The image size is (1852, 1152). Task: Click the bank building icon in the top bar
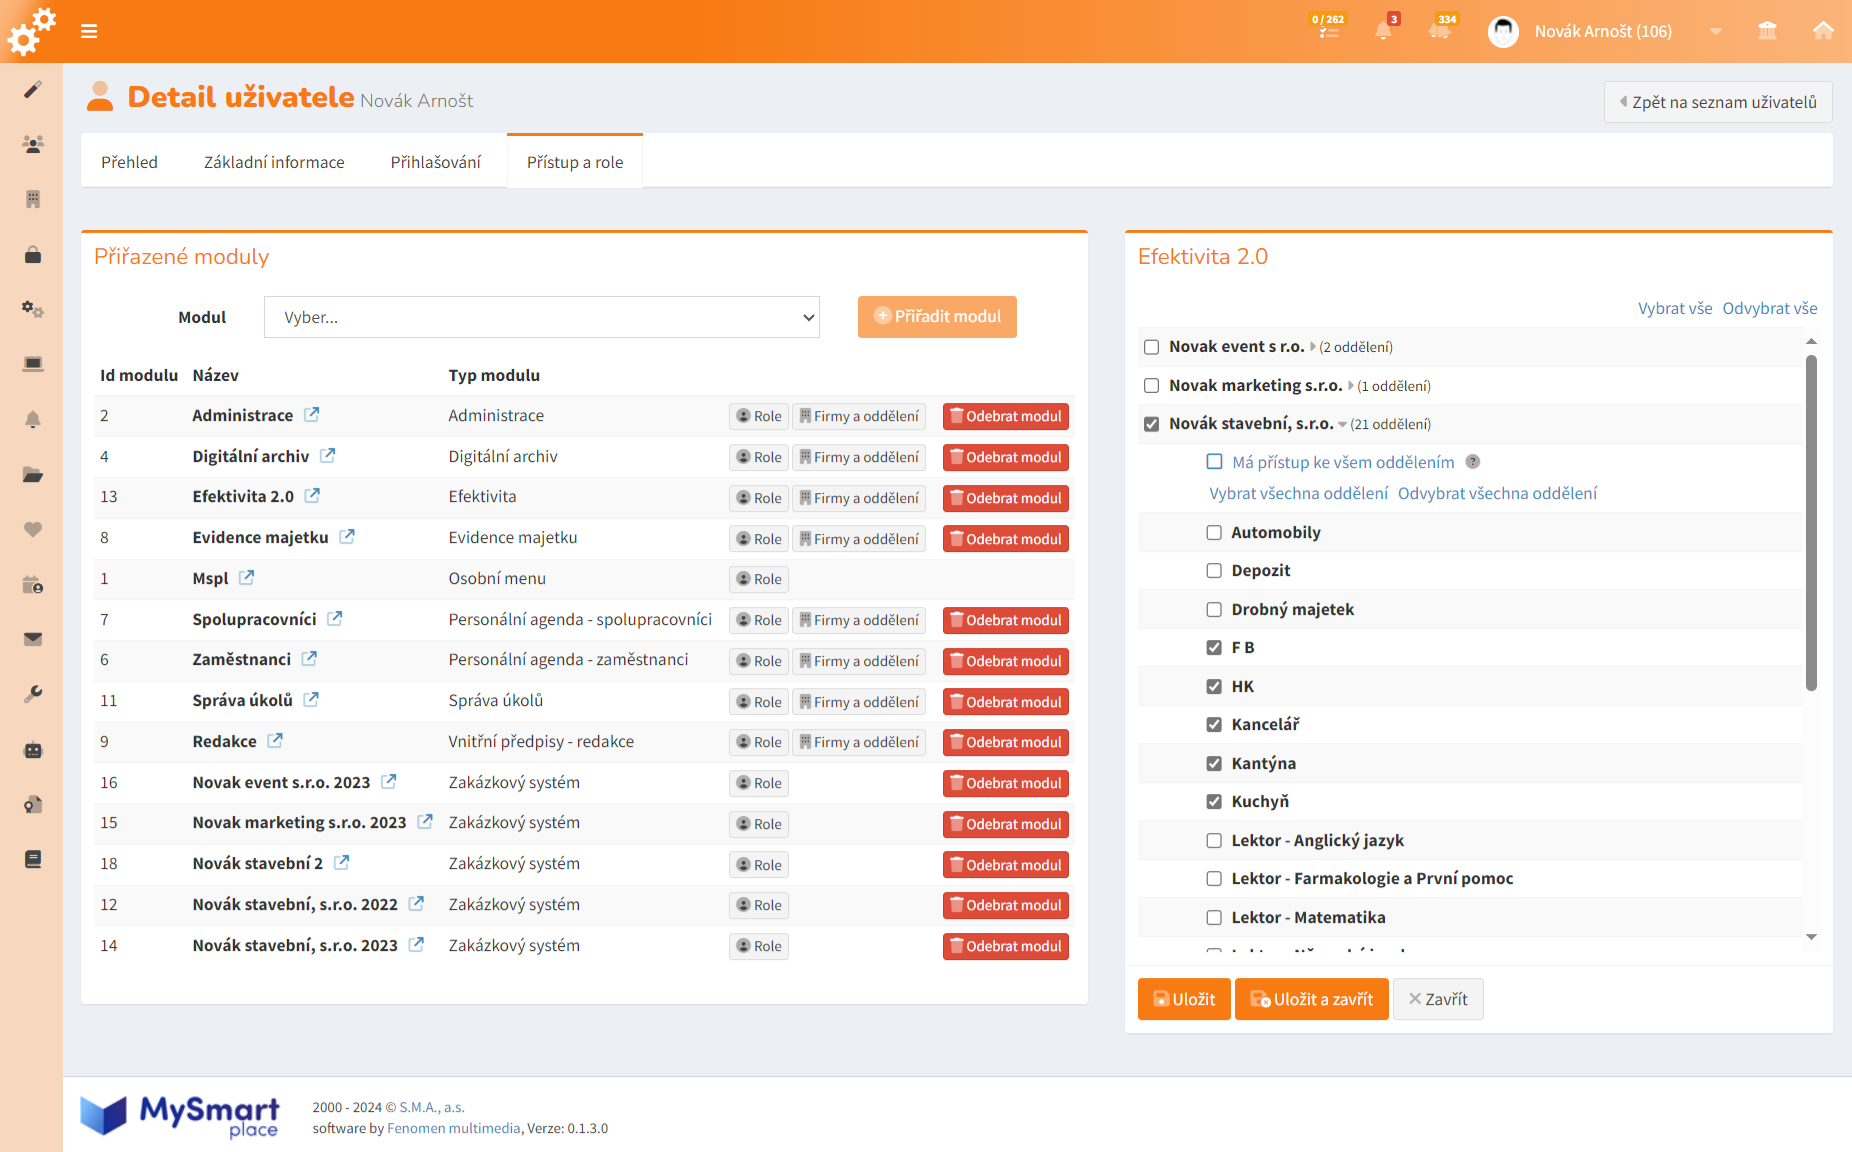tap(1768, 31)
